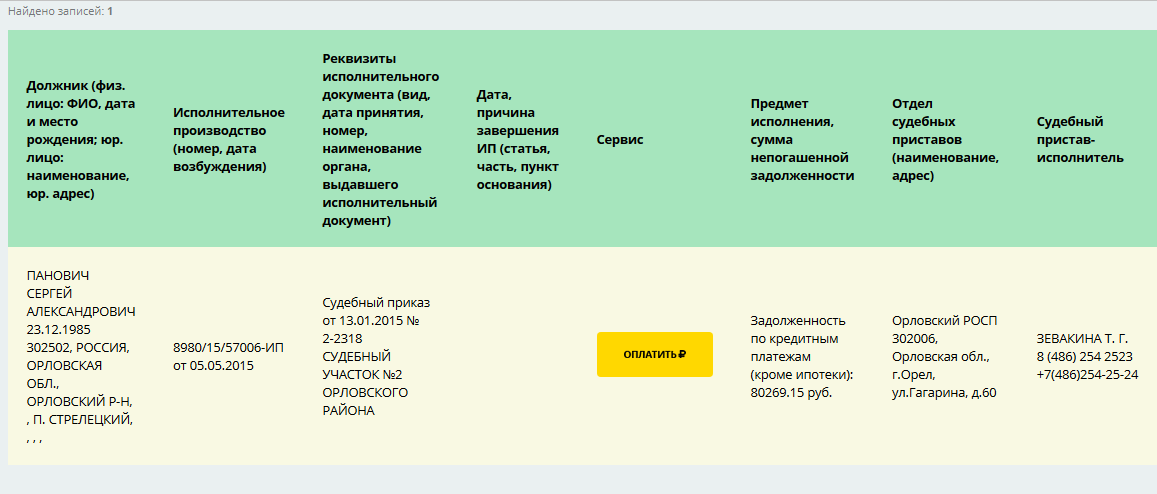Select the 'Исполнительное производство' column header
This screenshot has height=494, width=1157.
click(229, 139)
